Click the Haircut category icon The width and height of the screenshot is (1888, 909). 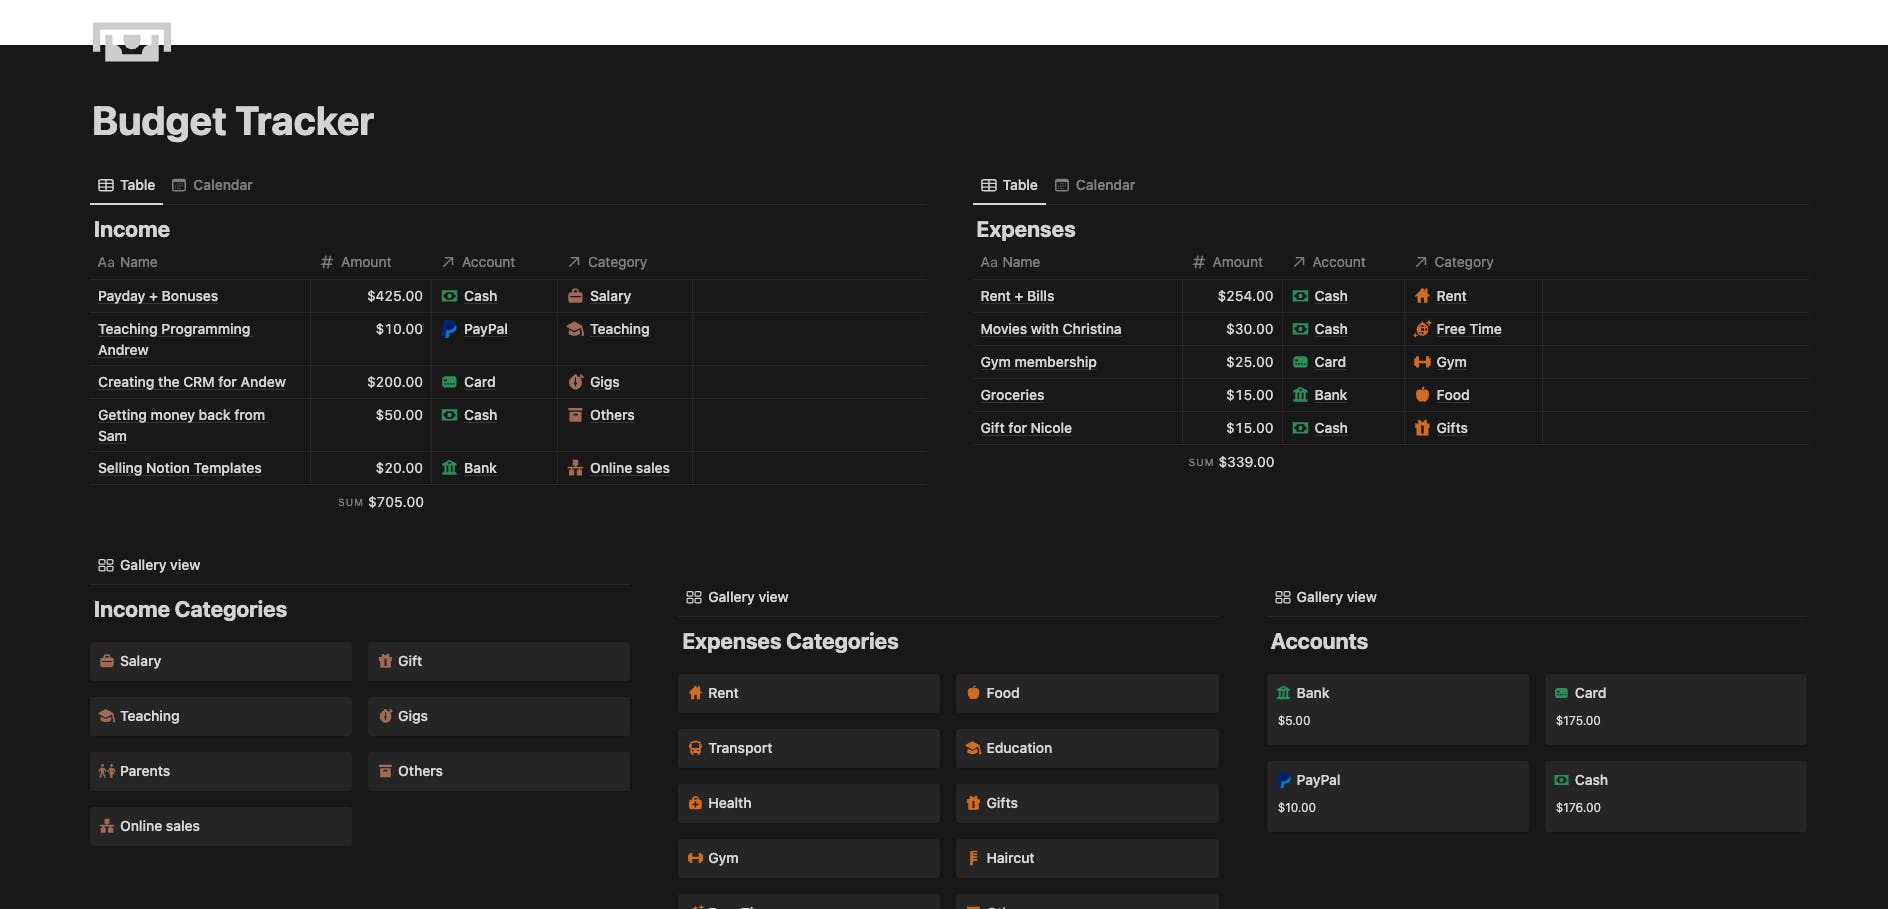pos(973,858)
